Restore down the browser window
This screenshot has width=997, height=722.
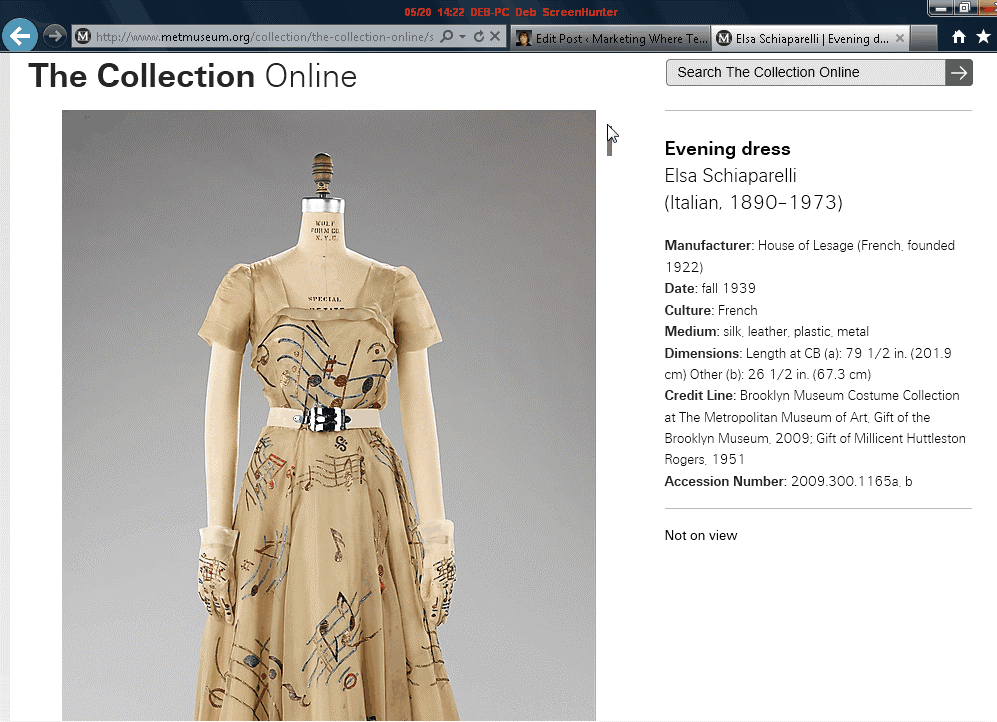click(x=965, y=8)
